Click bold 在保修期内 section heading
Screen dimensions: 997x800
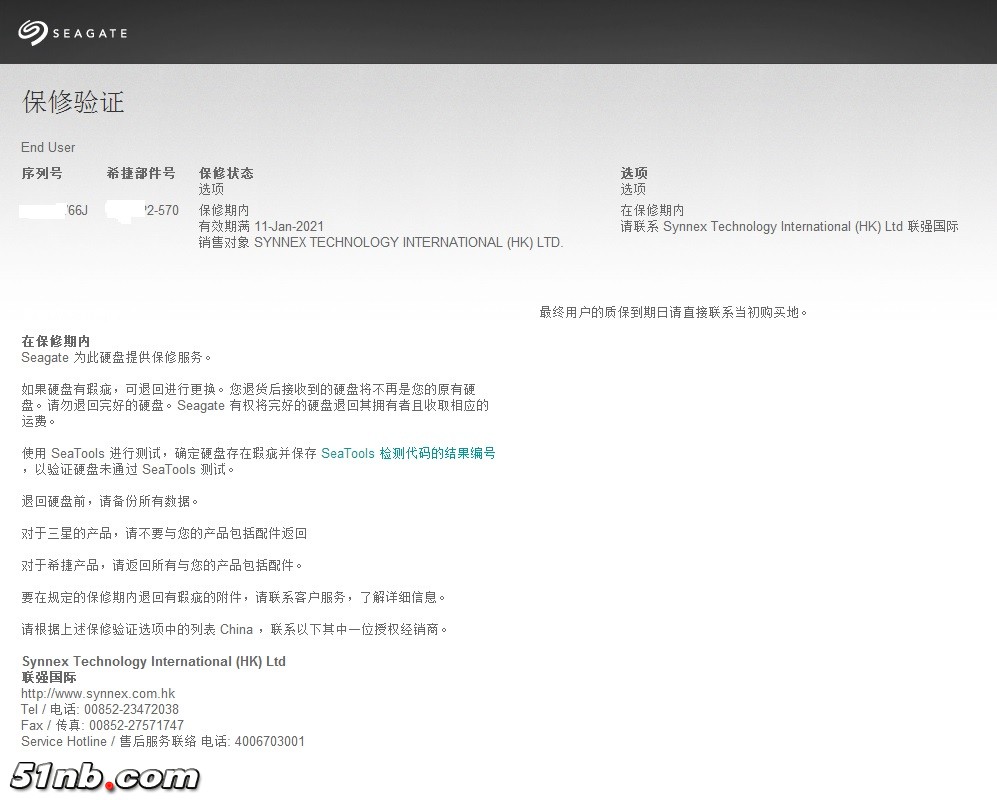pyautogui.click(x=56, y=341)
